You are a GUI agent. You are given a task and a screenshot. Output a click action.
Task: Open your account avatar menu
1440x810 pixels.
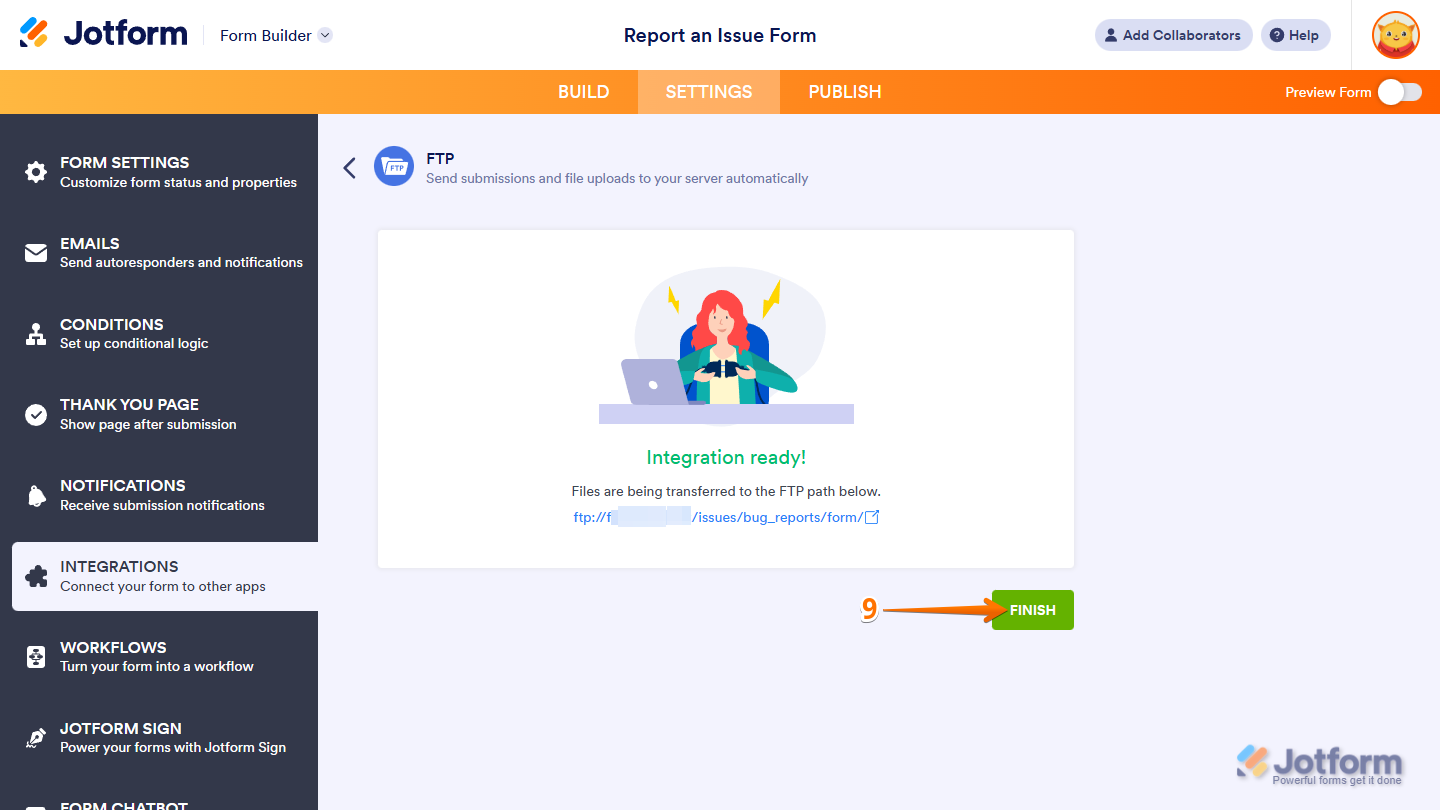tap(1395, 35)
